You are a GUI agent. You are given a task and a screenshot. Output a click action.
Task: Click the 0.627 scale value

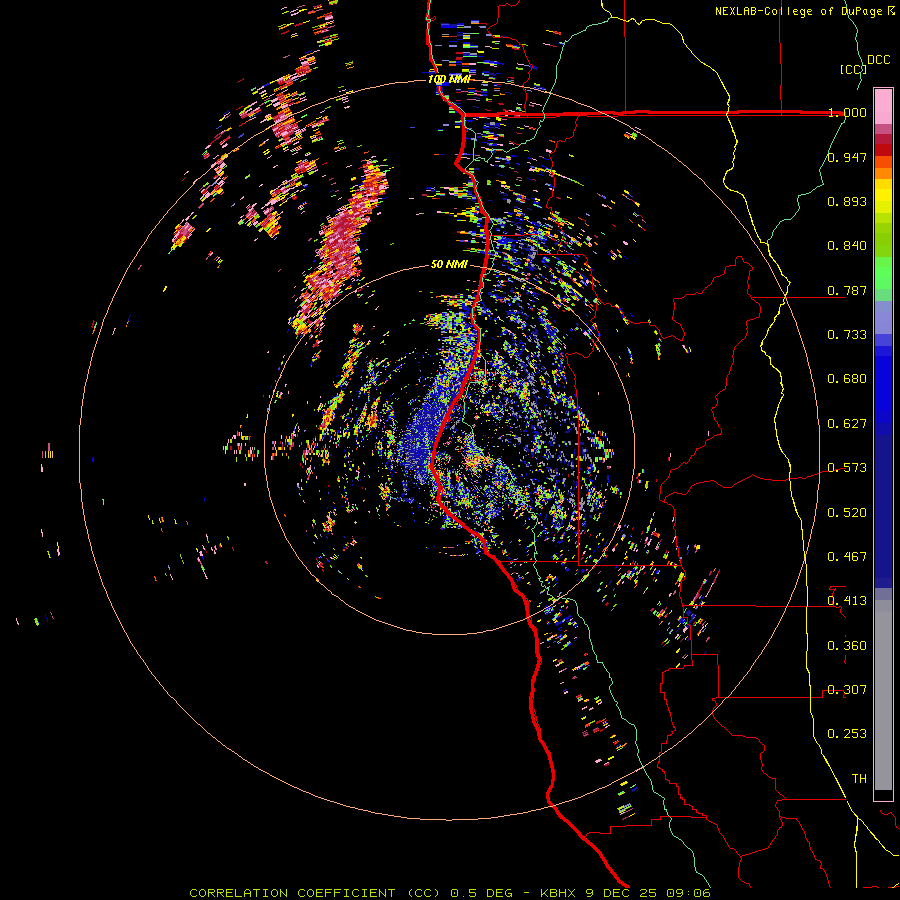coord(847,424)
